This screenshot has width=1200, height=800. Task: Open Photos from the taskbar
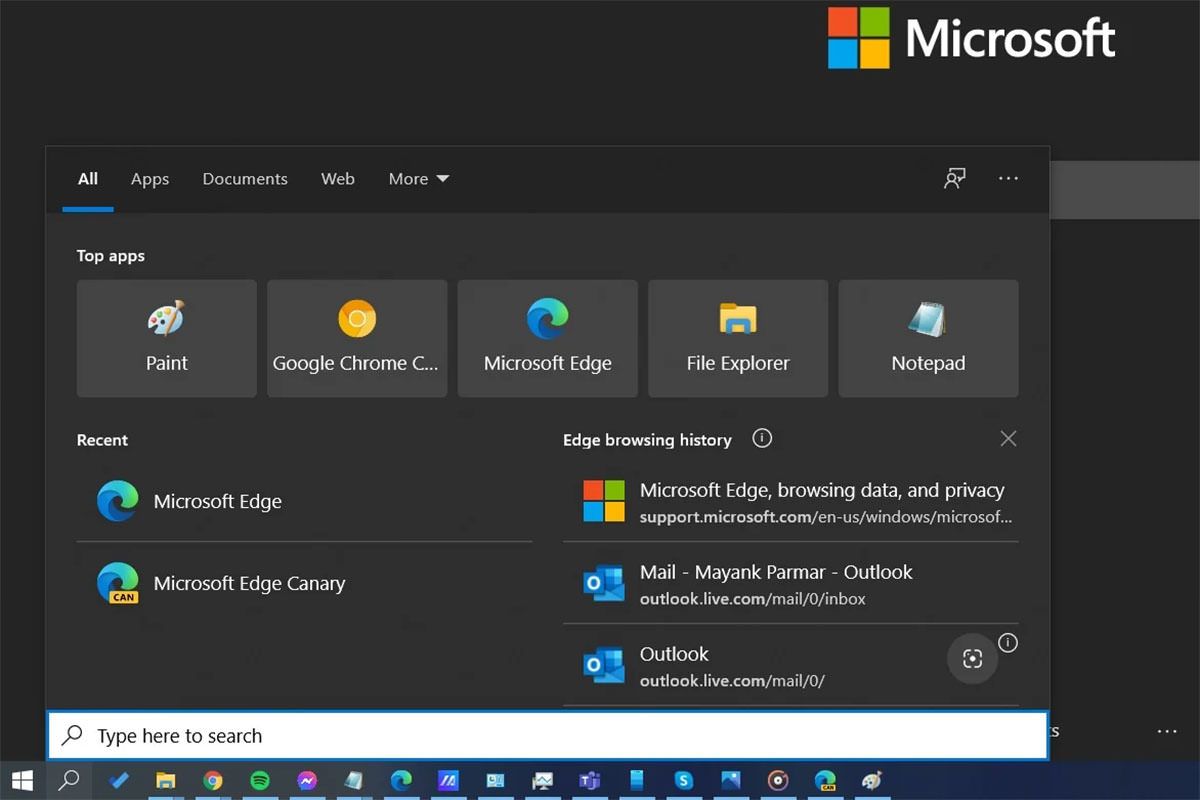point(731,780)
